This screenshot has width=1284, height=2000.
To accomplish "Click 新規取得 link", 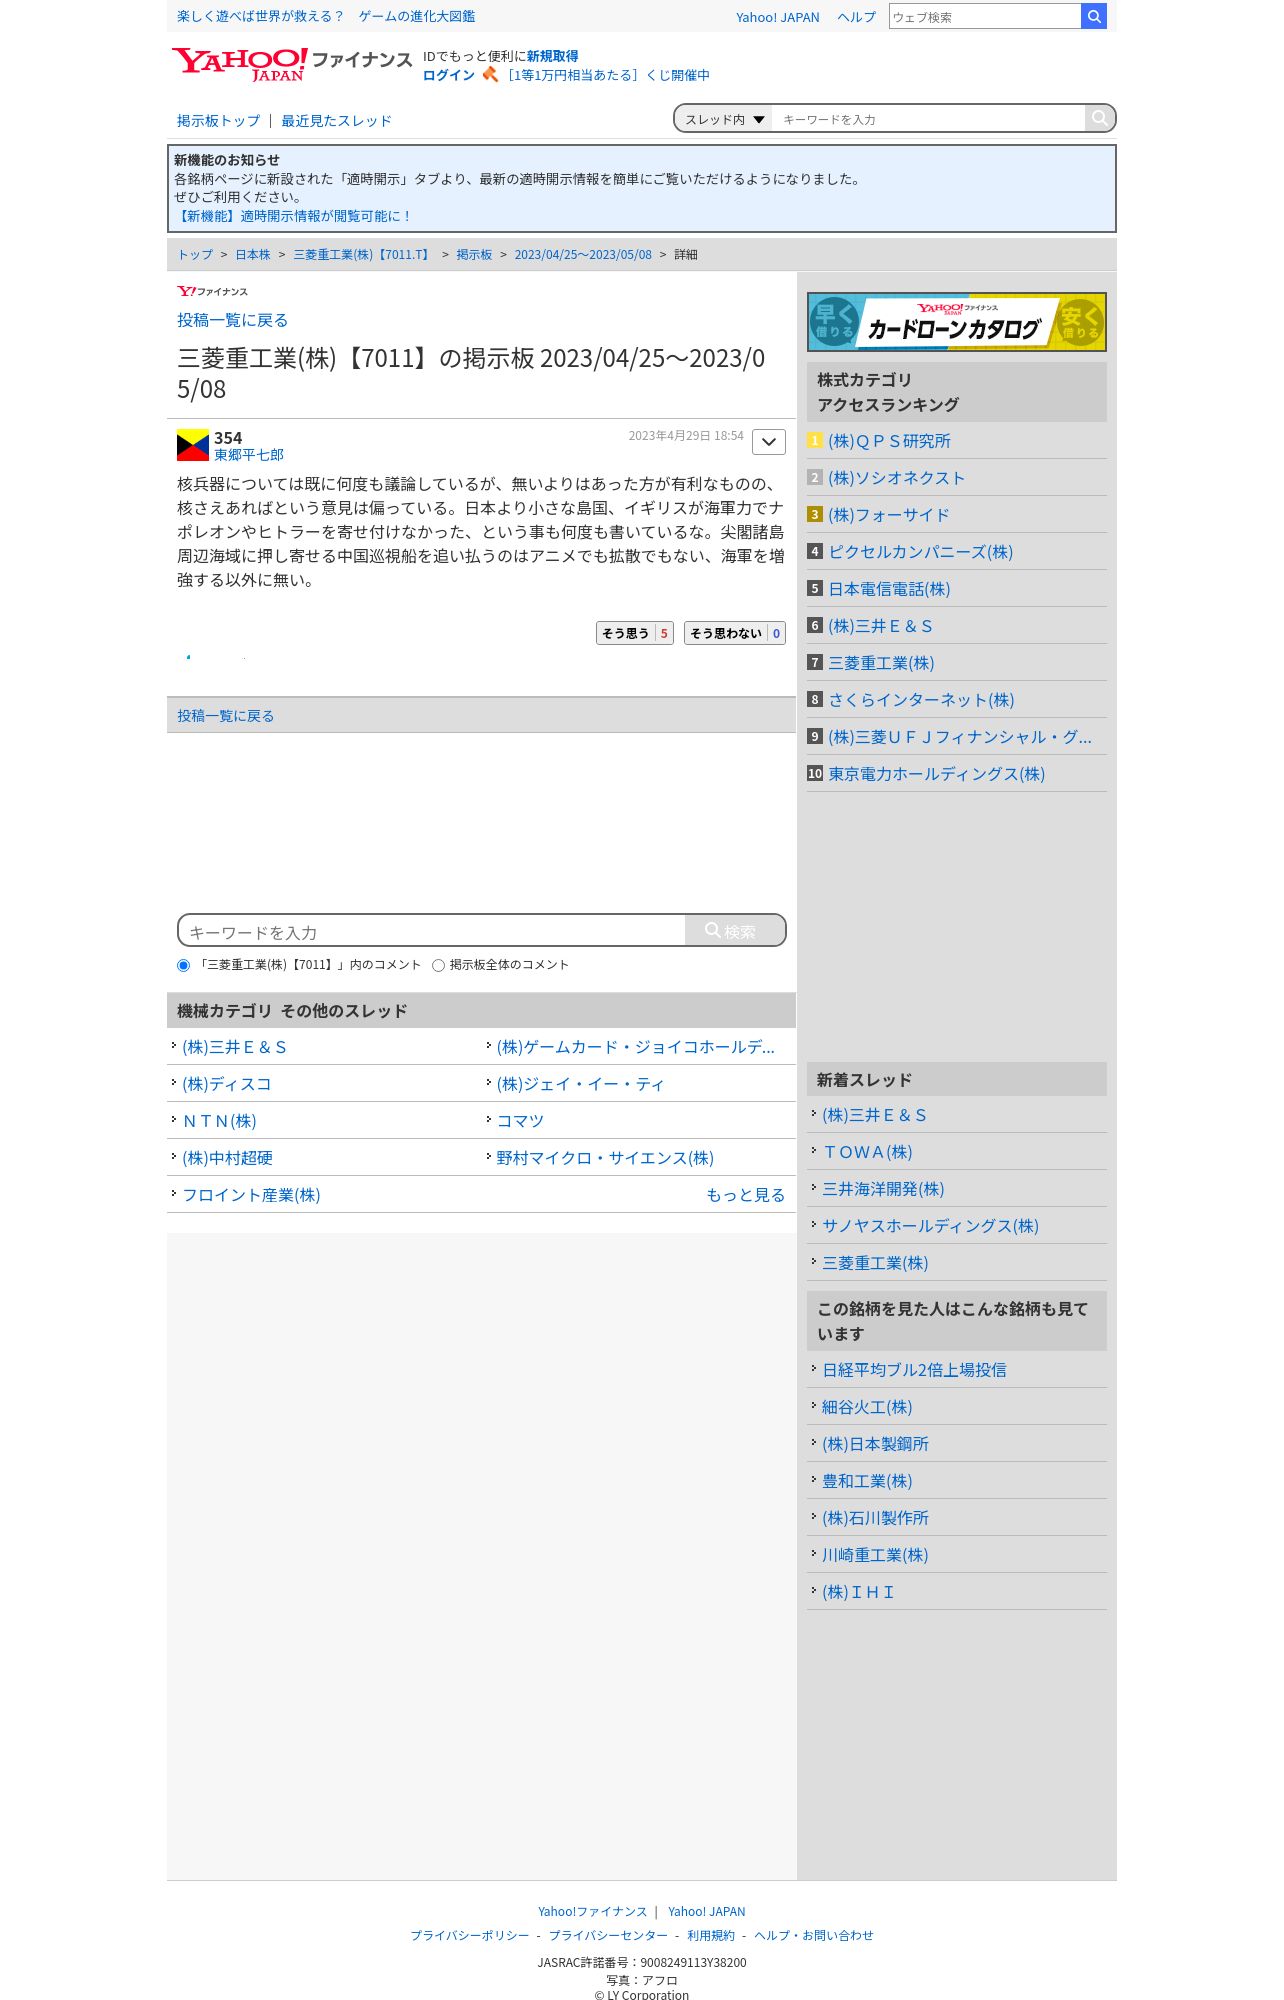I will [x=552, y=56].
